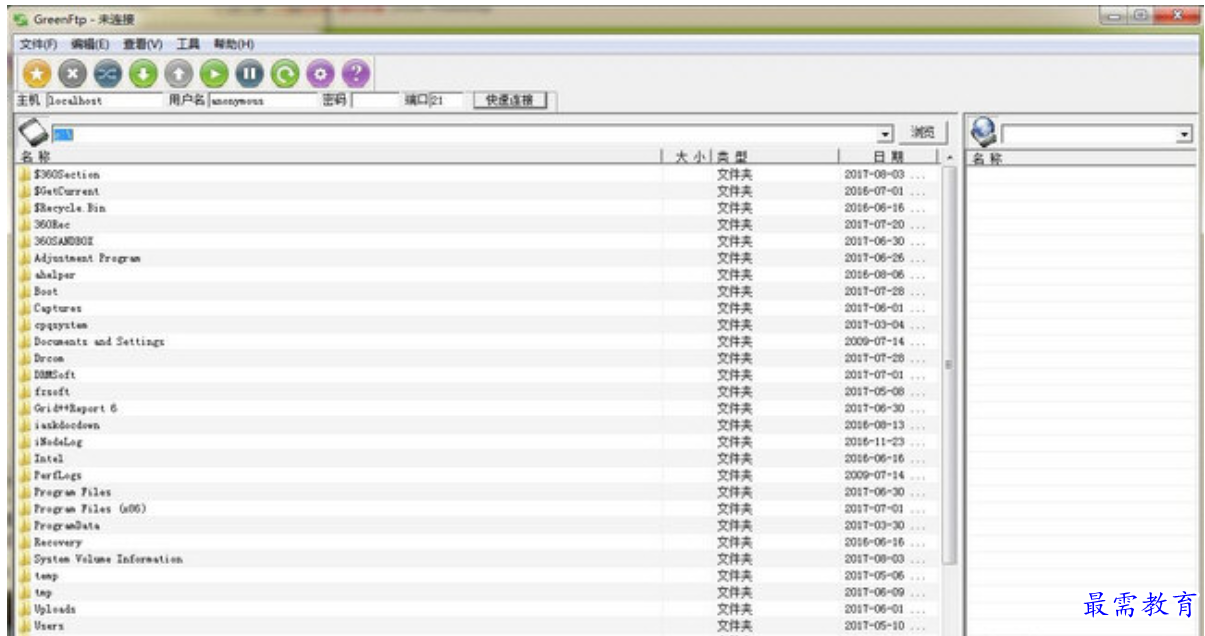Viewport: 1205px width, 636px height.
Task: Open the 查看(V) menu
Action: [142, 44]
